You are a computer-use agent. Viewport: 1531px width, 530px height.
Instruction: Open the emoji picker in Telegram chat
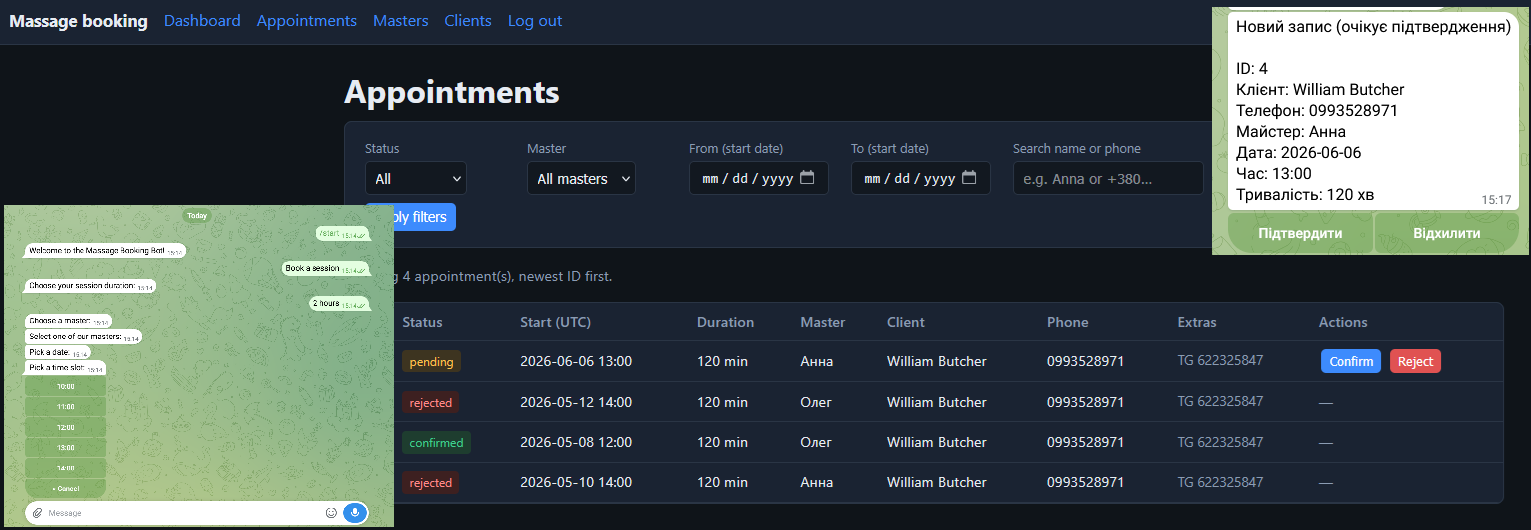331,513
